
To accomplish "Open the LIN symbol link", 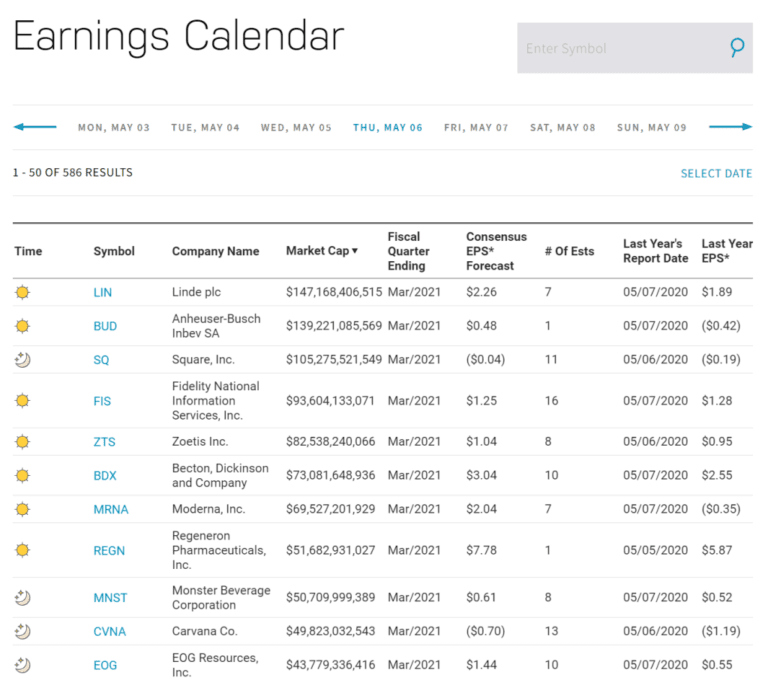I will pyautogui.click(x=103, y=292).
